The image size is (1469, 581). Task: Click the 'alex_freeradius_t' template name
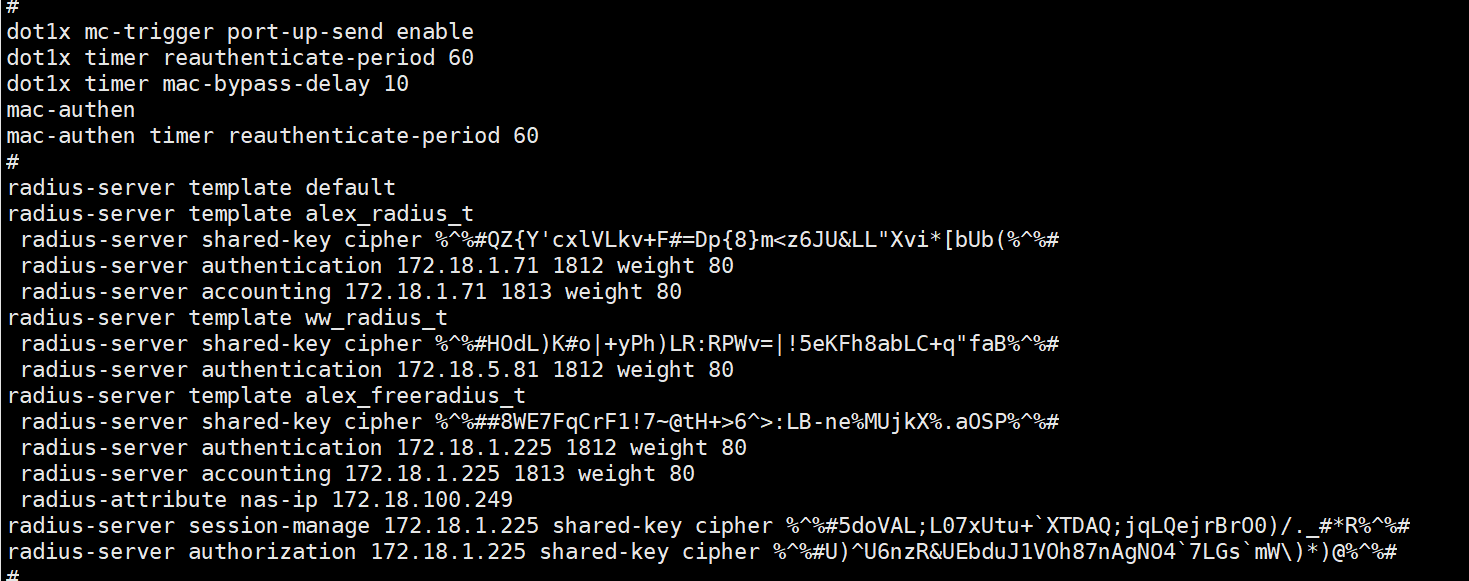[x=415, y=396]
